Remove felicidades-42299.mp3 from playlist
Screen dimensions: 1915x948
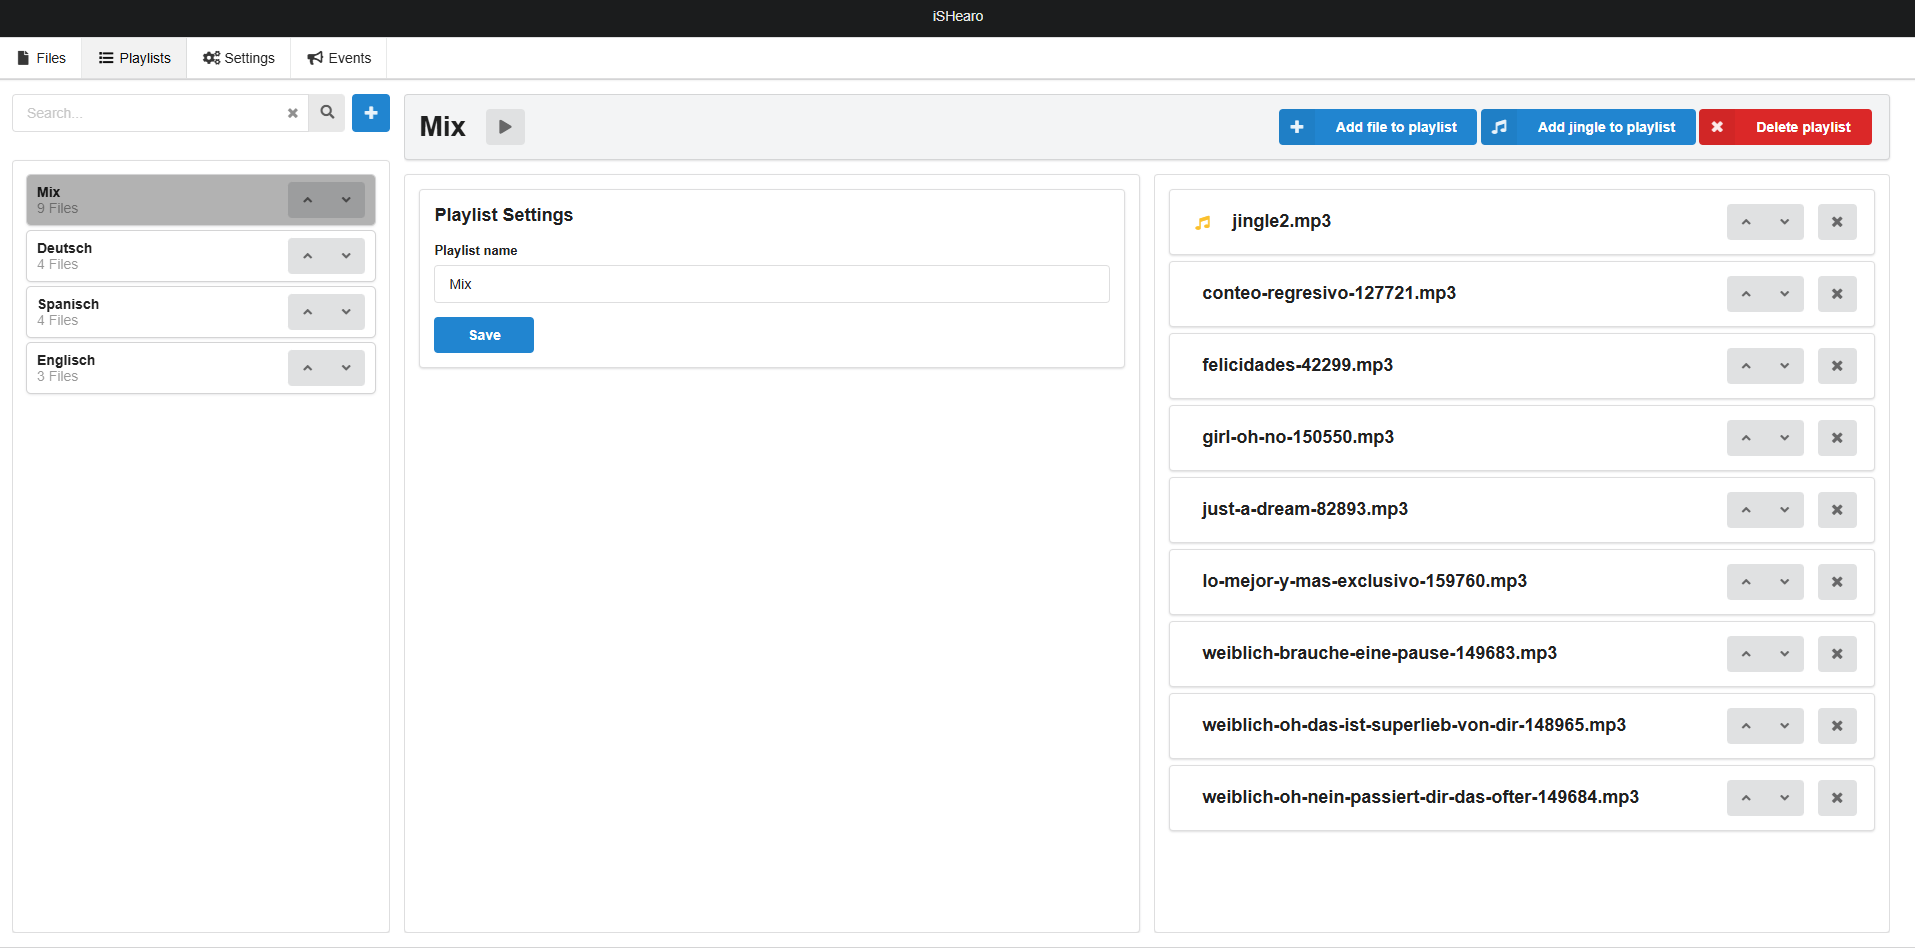1836,366
